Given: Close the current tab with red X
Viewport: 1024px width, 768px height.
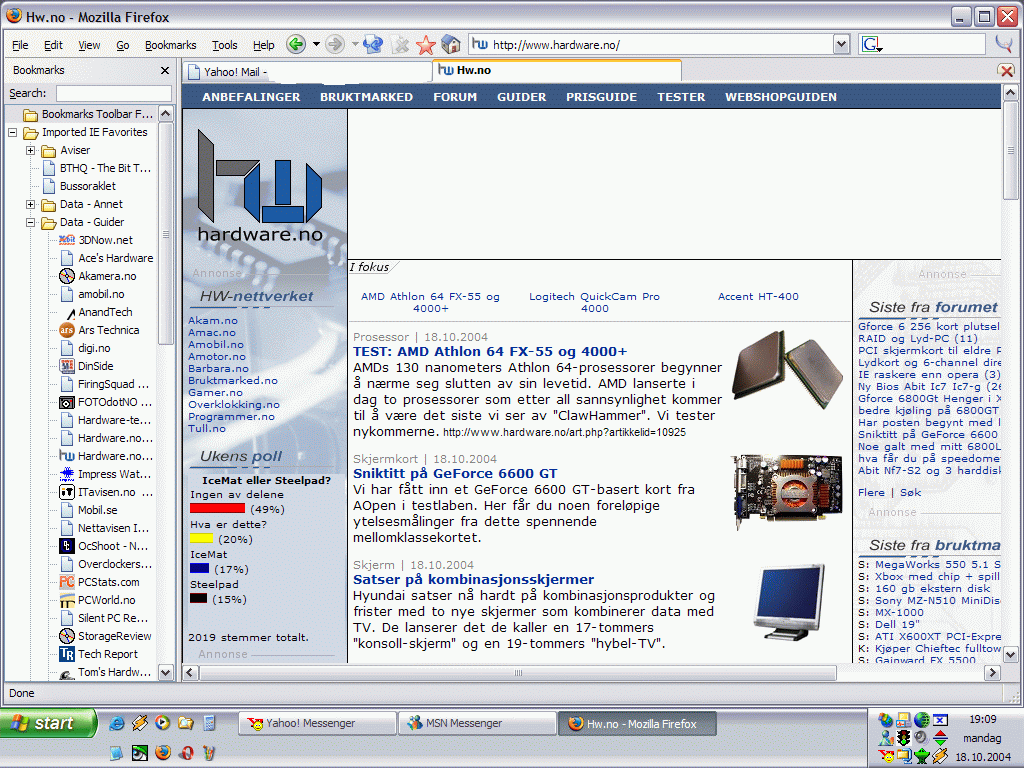Looking at the screenshot, I should click(1006, 71).
